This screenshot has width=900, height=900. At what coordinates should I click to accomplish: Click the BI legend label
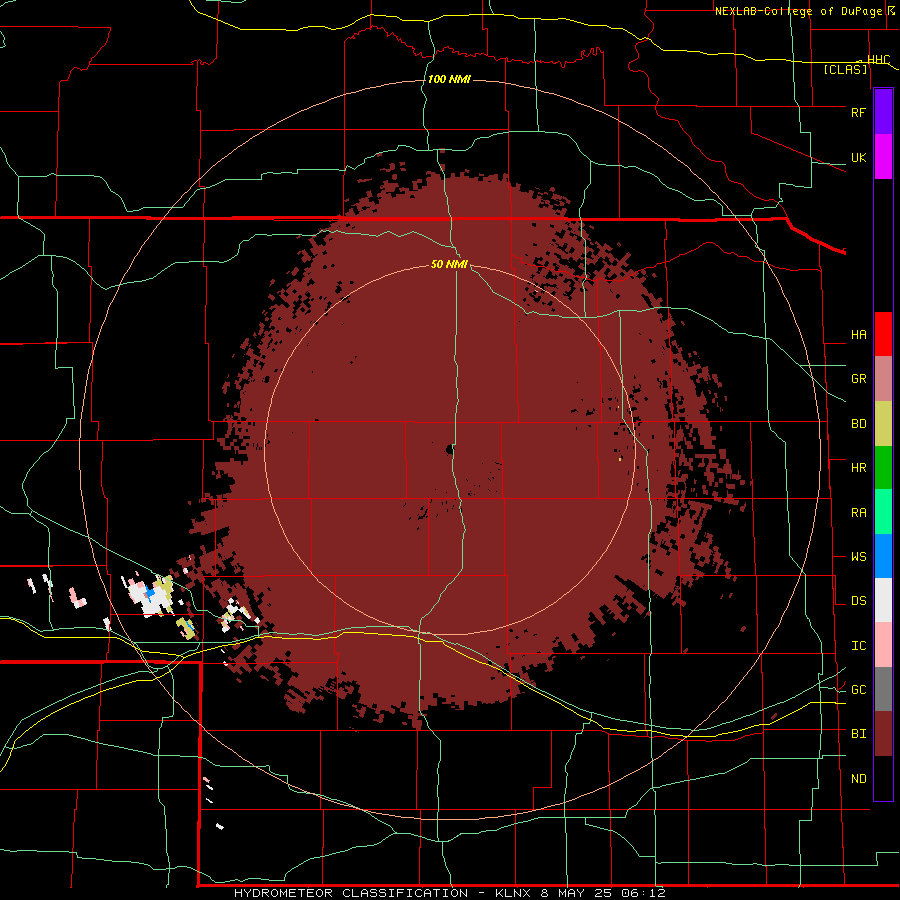858,734
